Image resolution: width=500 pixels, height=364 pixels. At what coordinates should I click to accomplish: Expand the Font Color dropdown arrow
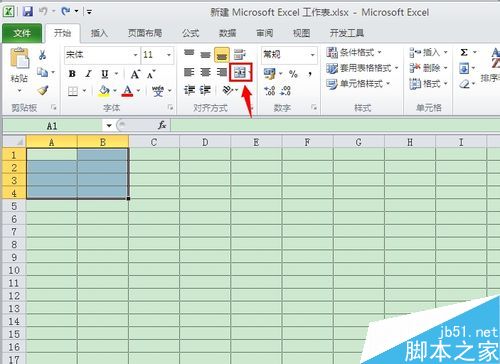click(x=138, y=91)
